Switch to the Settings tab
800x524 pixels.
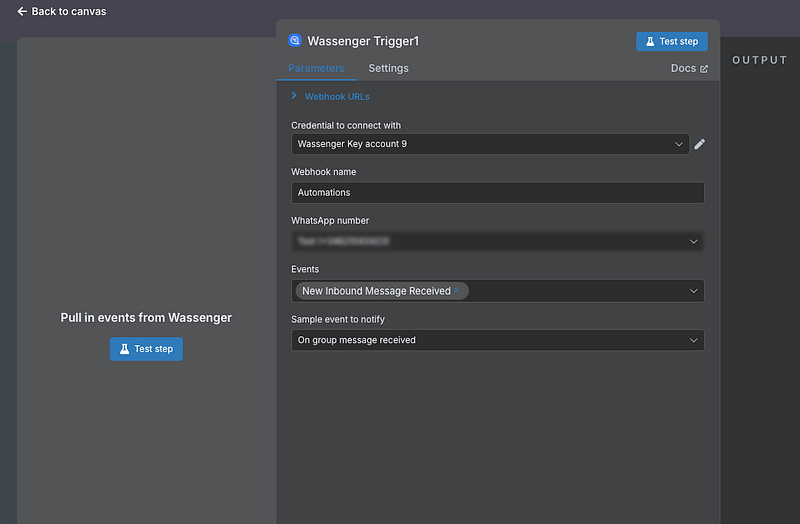pos(388,68)
